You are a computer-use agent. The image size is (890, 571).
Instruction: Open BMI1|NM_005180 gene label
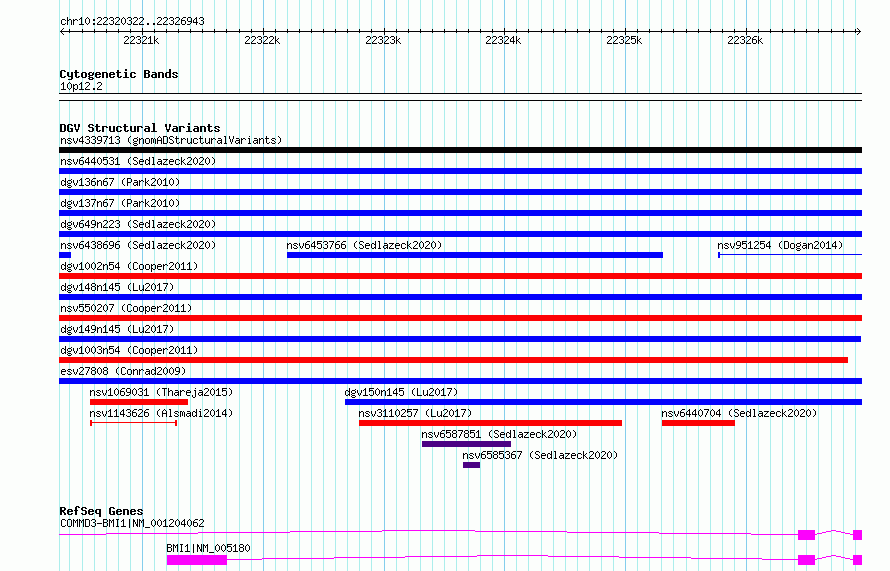208,548
